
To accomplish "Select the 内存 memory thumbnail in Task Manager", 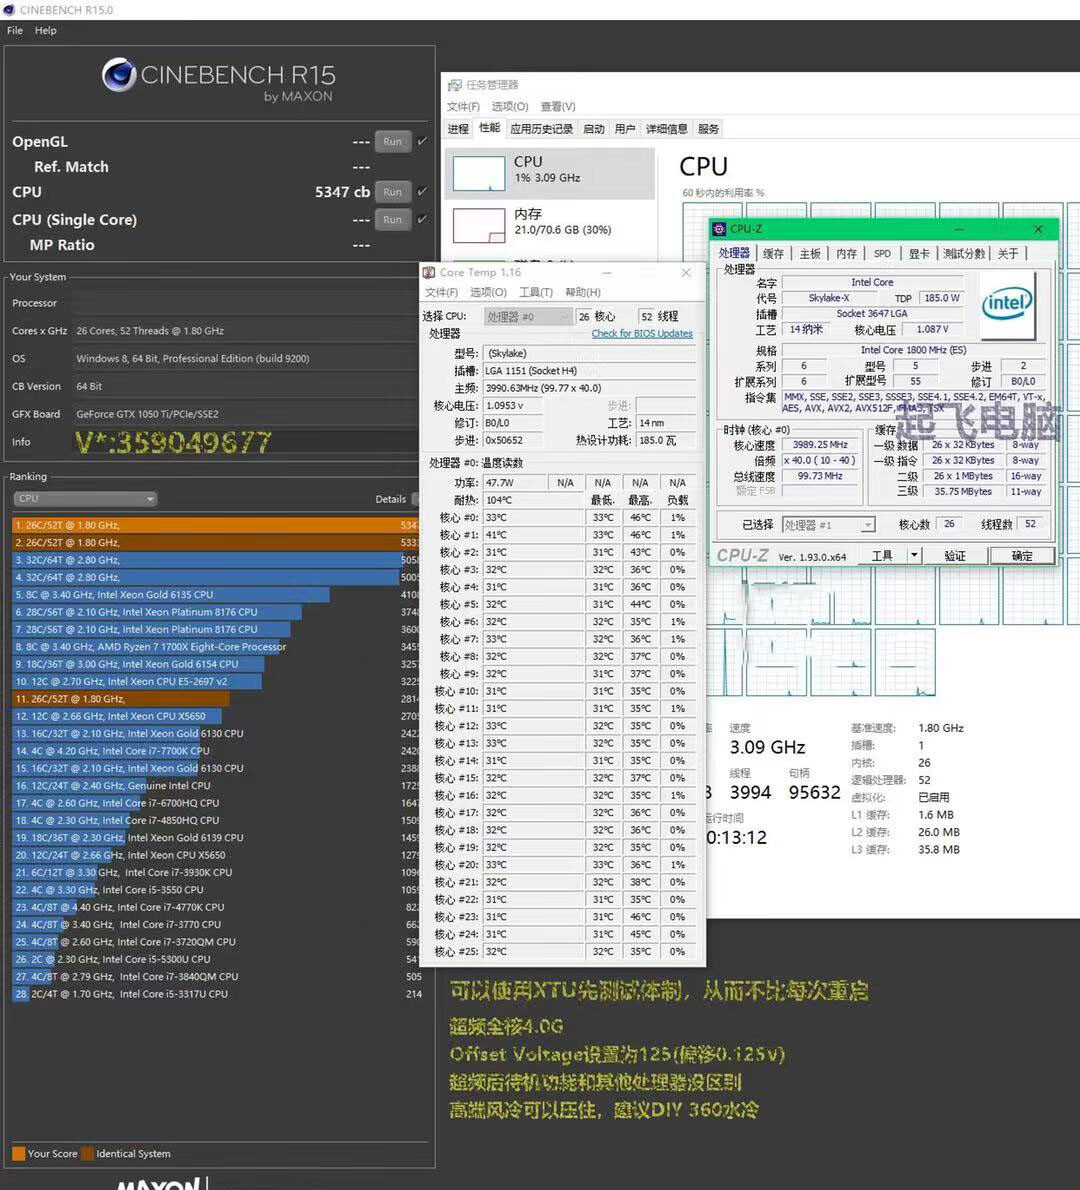I will [479, 225].
